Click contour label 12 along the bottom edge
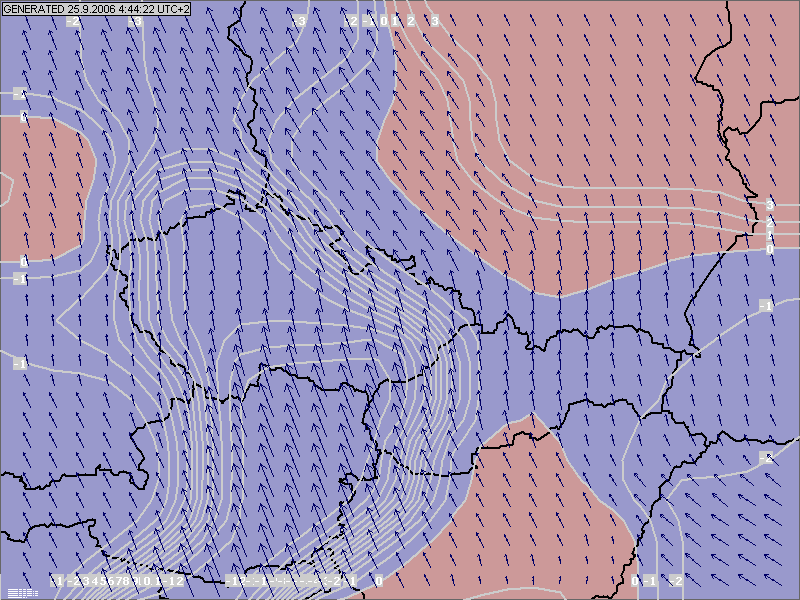This screenshot has width=800, height=600. tap(176, 581)
